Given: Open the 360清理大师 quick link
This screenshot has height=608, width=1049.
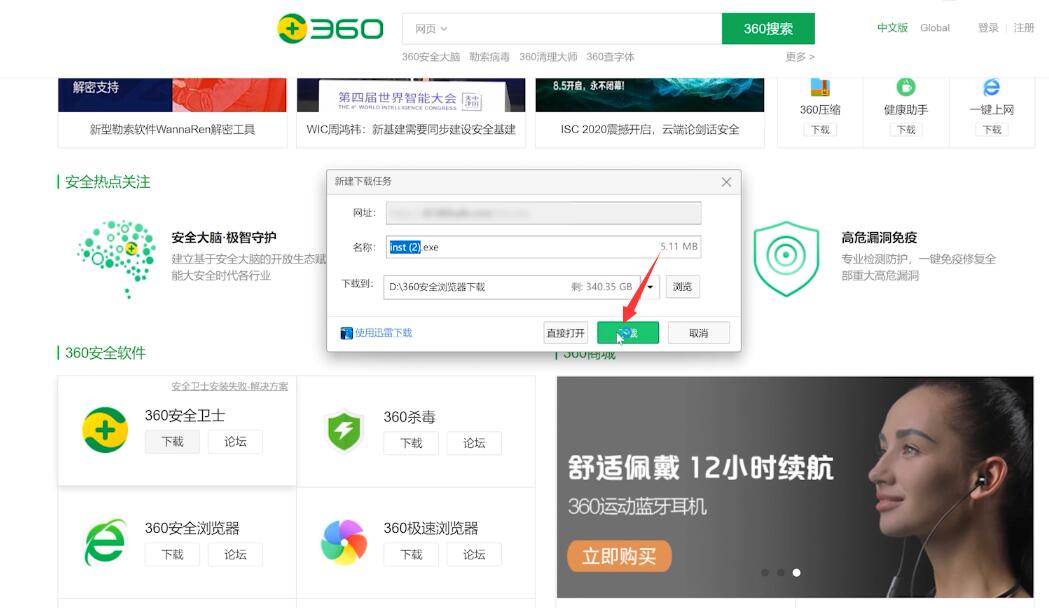Looking at the screenshot, I should click(x=548, y=57).
